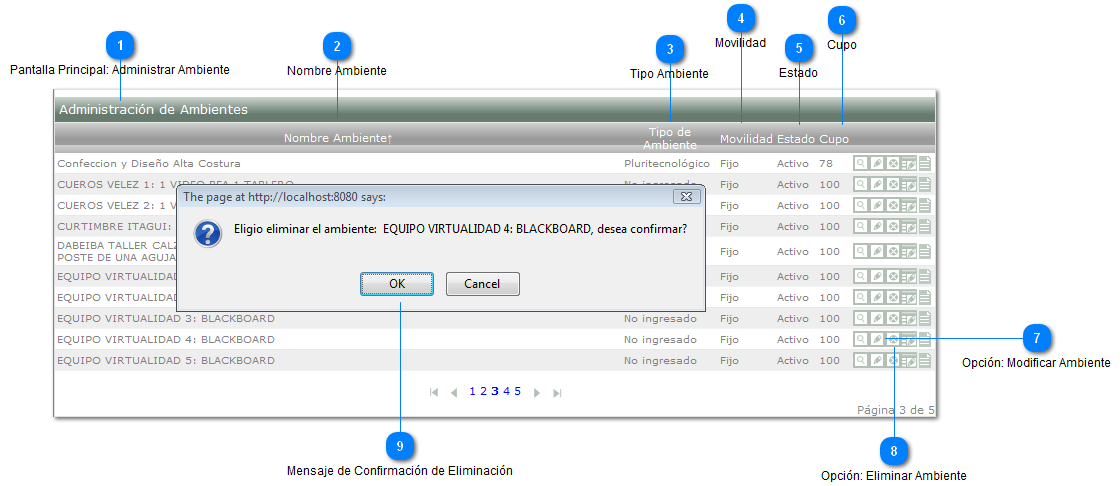Jump to first page of the pager
This screenshot has width=1120, height=486.
click(434, 392)
